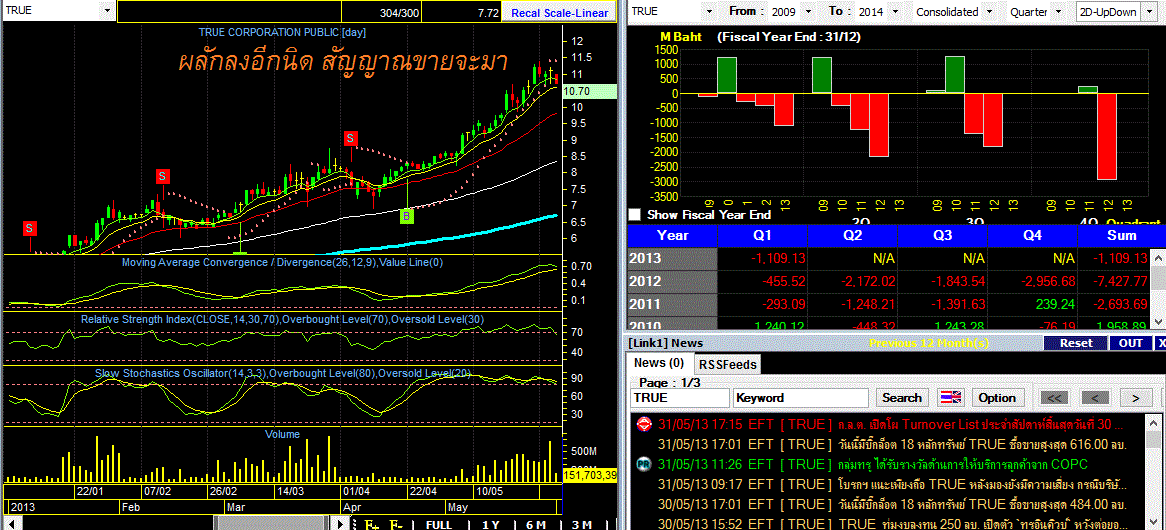Click the red S sell marker near 9
This screenshot has height=530, width=1166.
coord(350,138)
